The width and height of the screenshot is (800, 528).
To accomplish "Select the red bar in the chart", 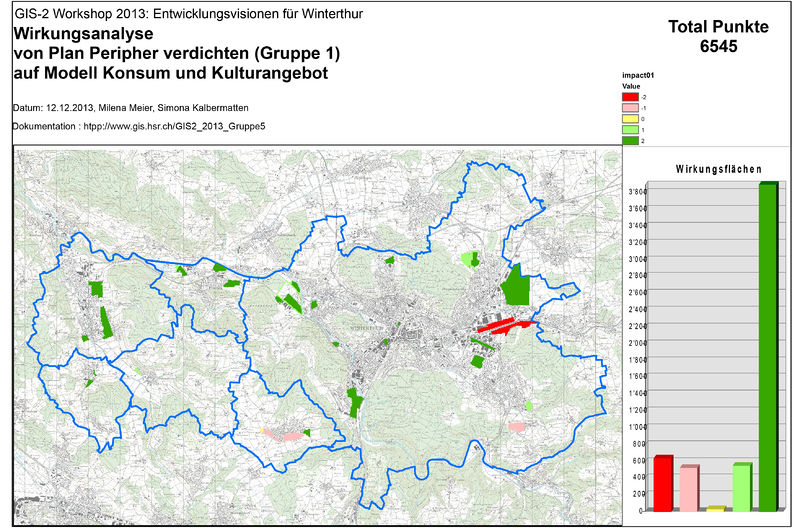I will coord(662,483).
